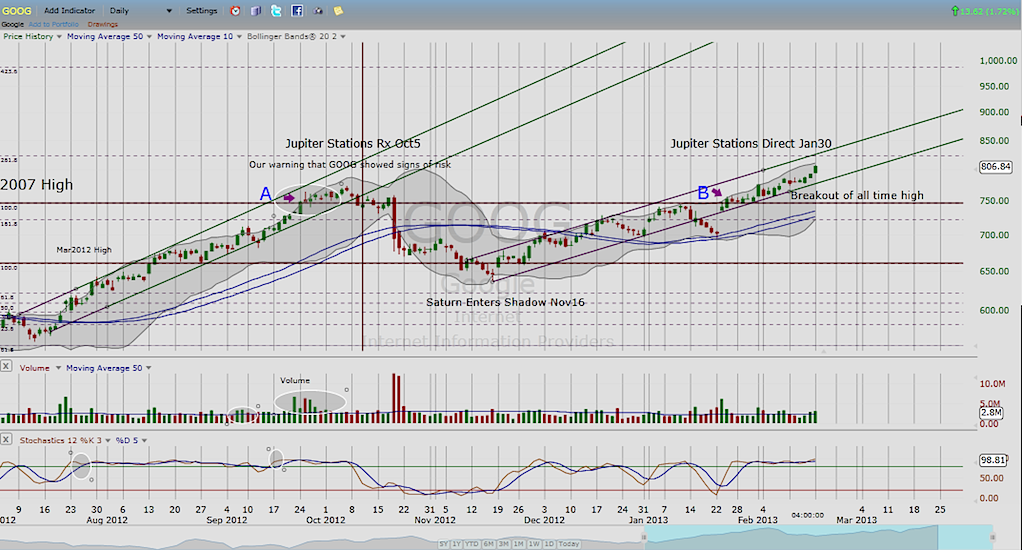The height and width of the screenshot is (550, 1022).
Task: Click the Add to Portfolio link
Action: [53, 24]
